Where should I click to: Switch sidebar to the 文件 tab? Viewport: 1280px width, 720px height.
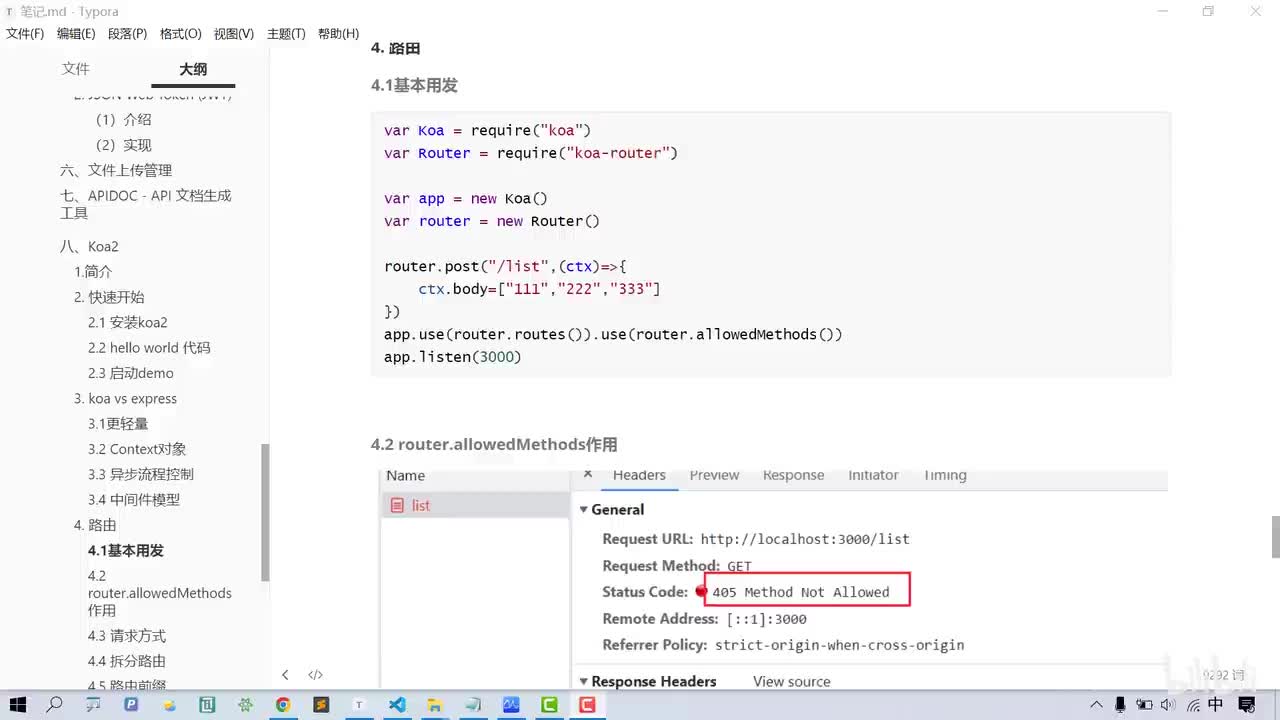76,69
